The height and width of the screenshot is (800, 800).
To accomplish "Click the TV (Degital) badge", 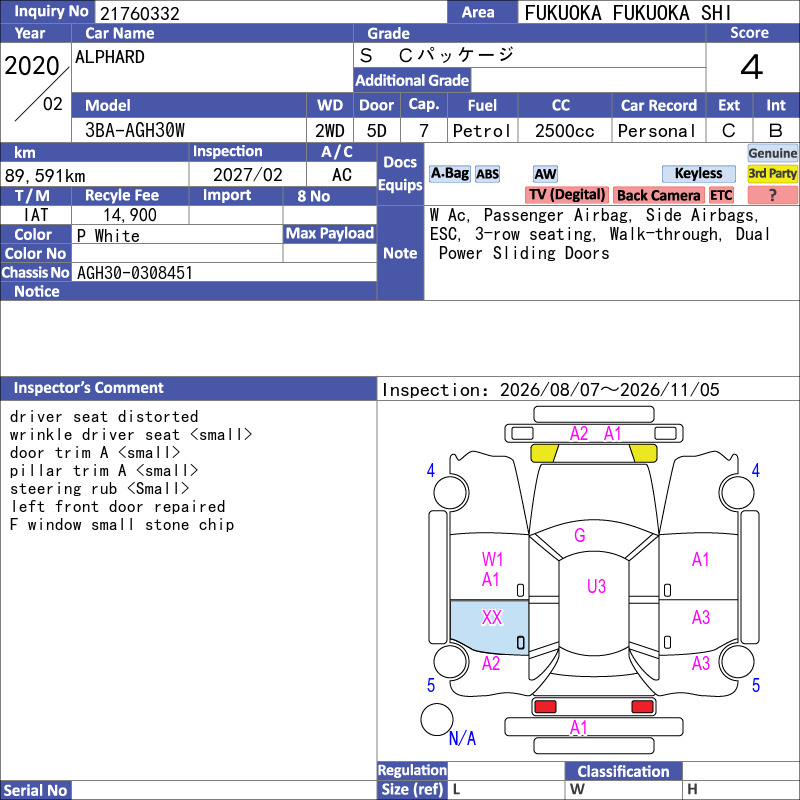I will (x=567, y=195).
